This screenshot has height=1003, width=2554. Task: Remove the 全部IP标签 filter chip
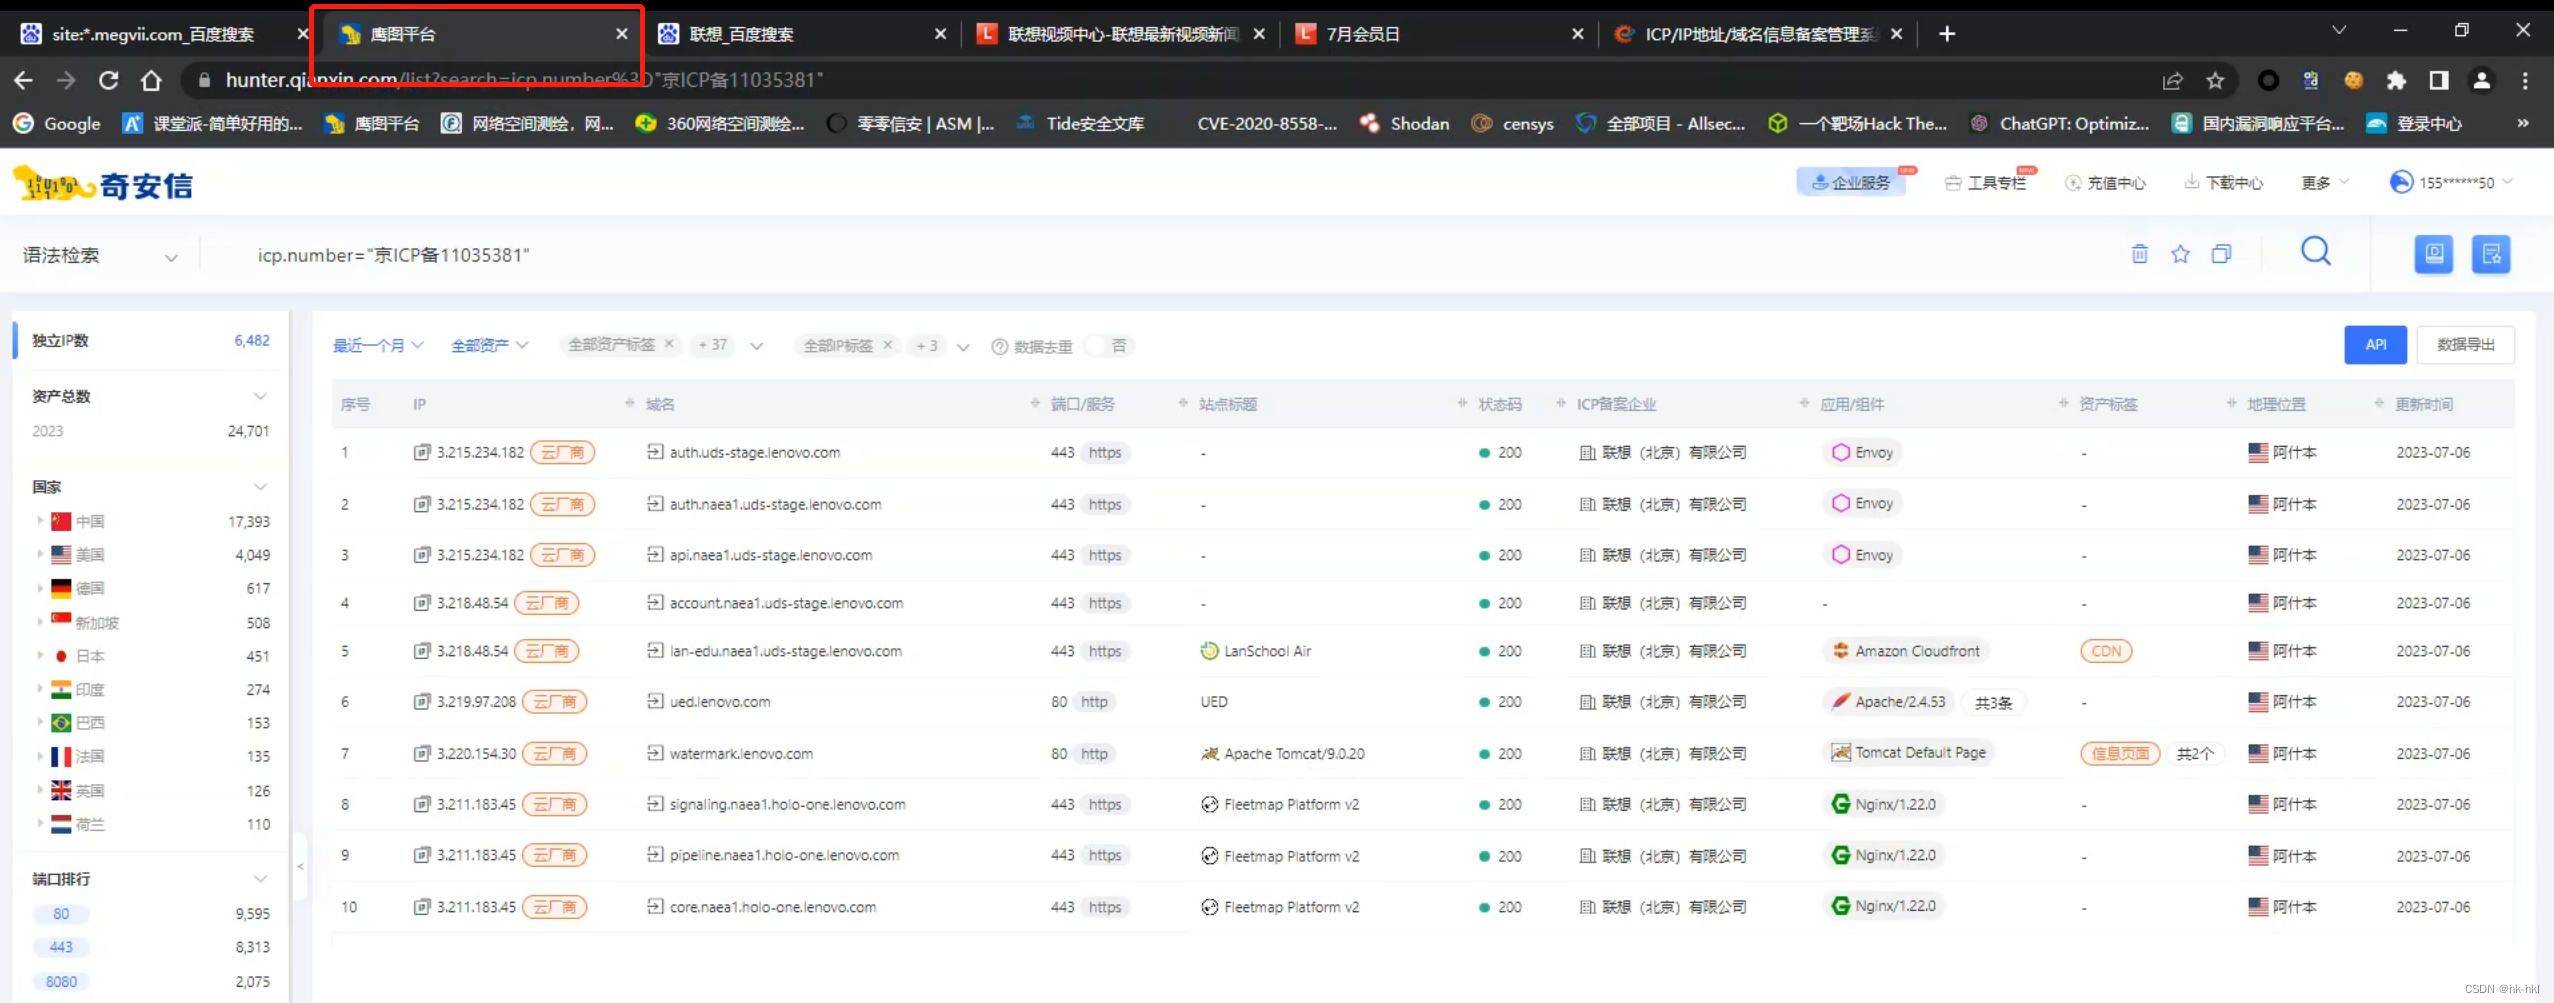[887, 345]
